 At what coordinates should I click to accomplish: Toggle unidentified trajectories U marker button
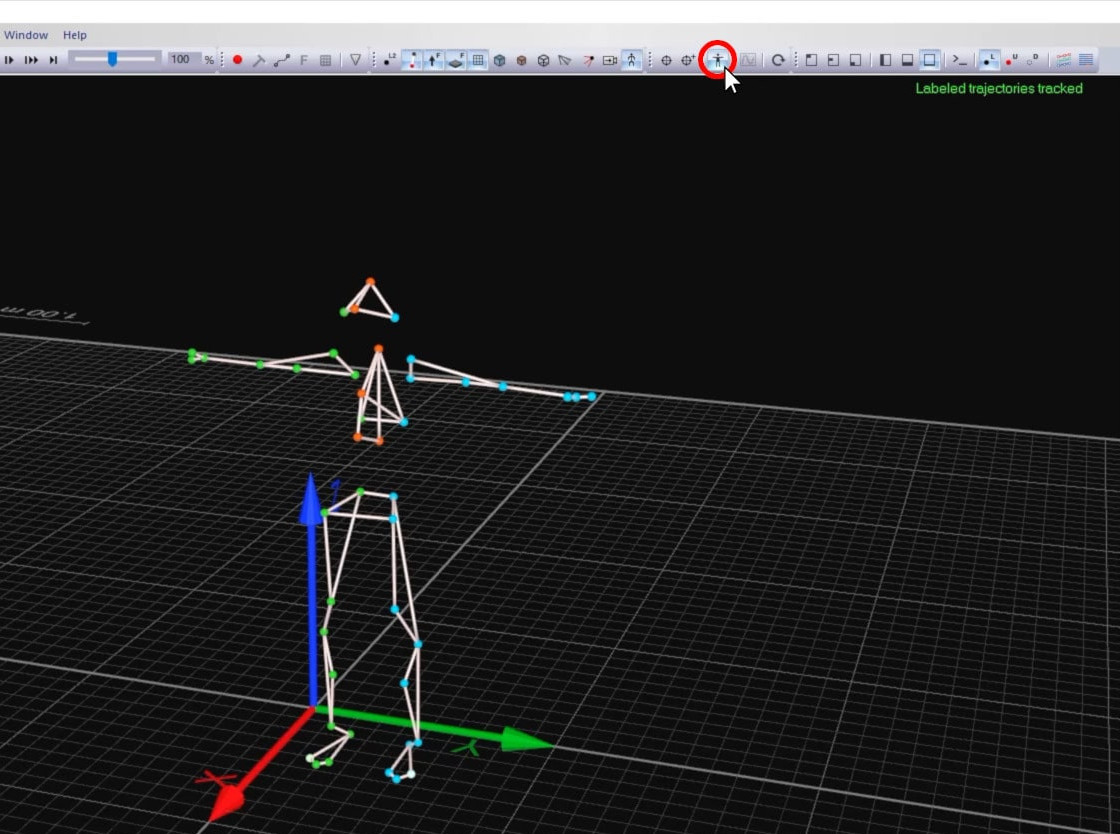pyautogui.click(x=1011, y=60)
